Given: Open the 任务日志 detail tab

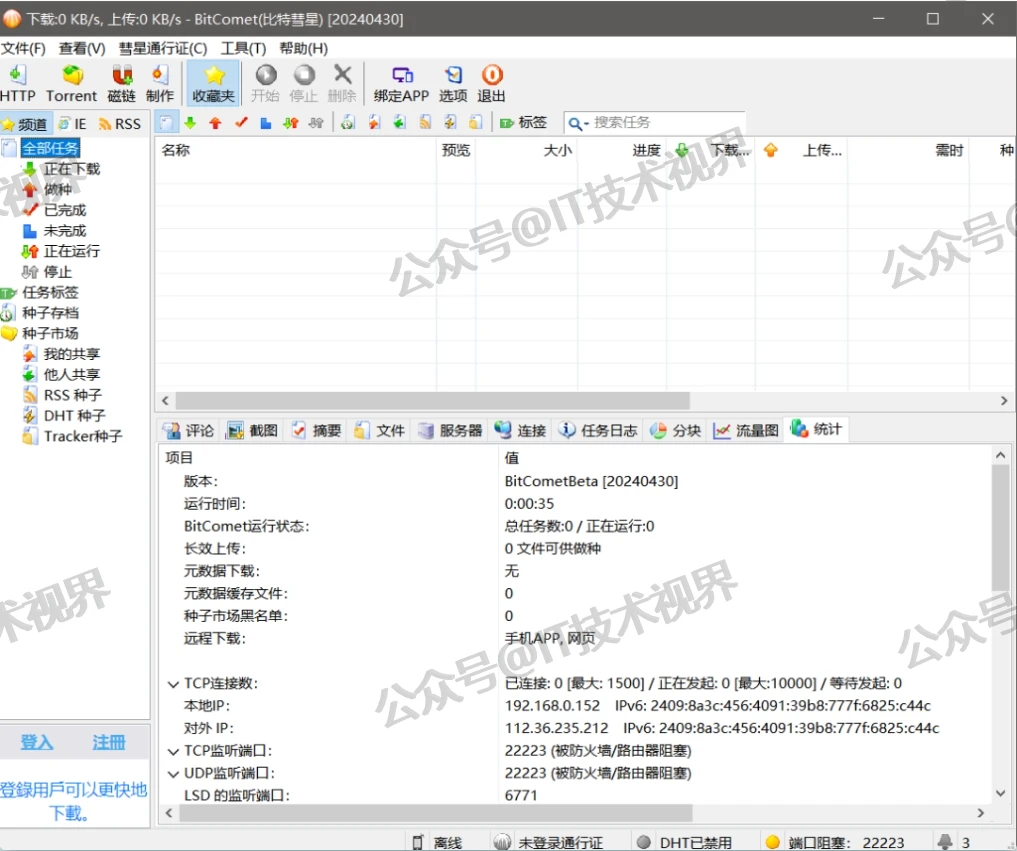Looking at the screenshot, I should point(597,430).
